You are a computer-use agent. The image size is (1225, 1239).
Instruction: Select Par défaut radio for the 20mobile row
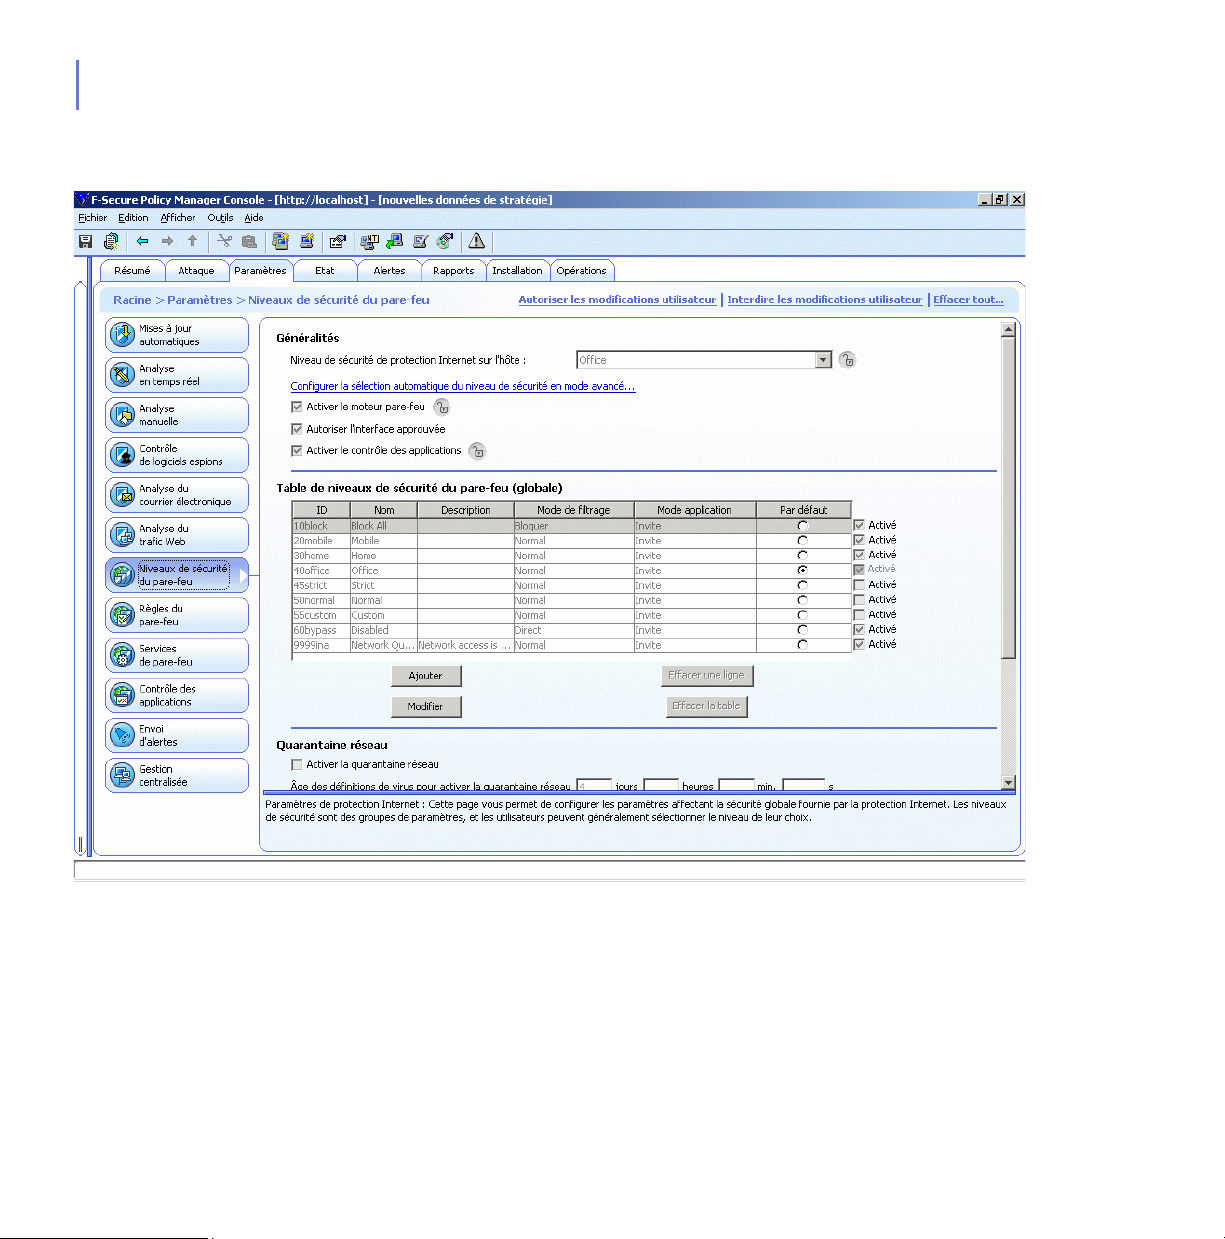click(x=803, y=541)
